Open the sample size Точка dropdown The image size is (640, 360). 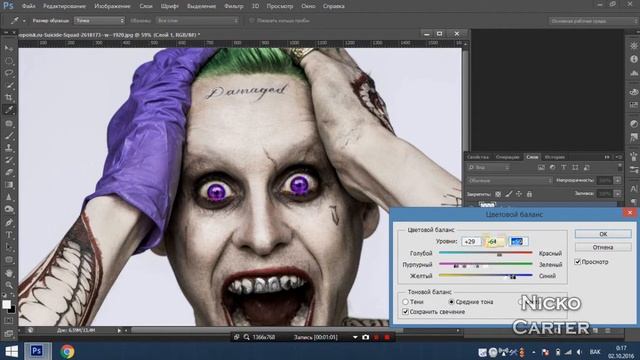pos(99,20)
